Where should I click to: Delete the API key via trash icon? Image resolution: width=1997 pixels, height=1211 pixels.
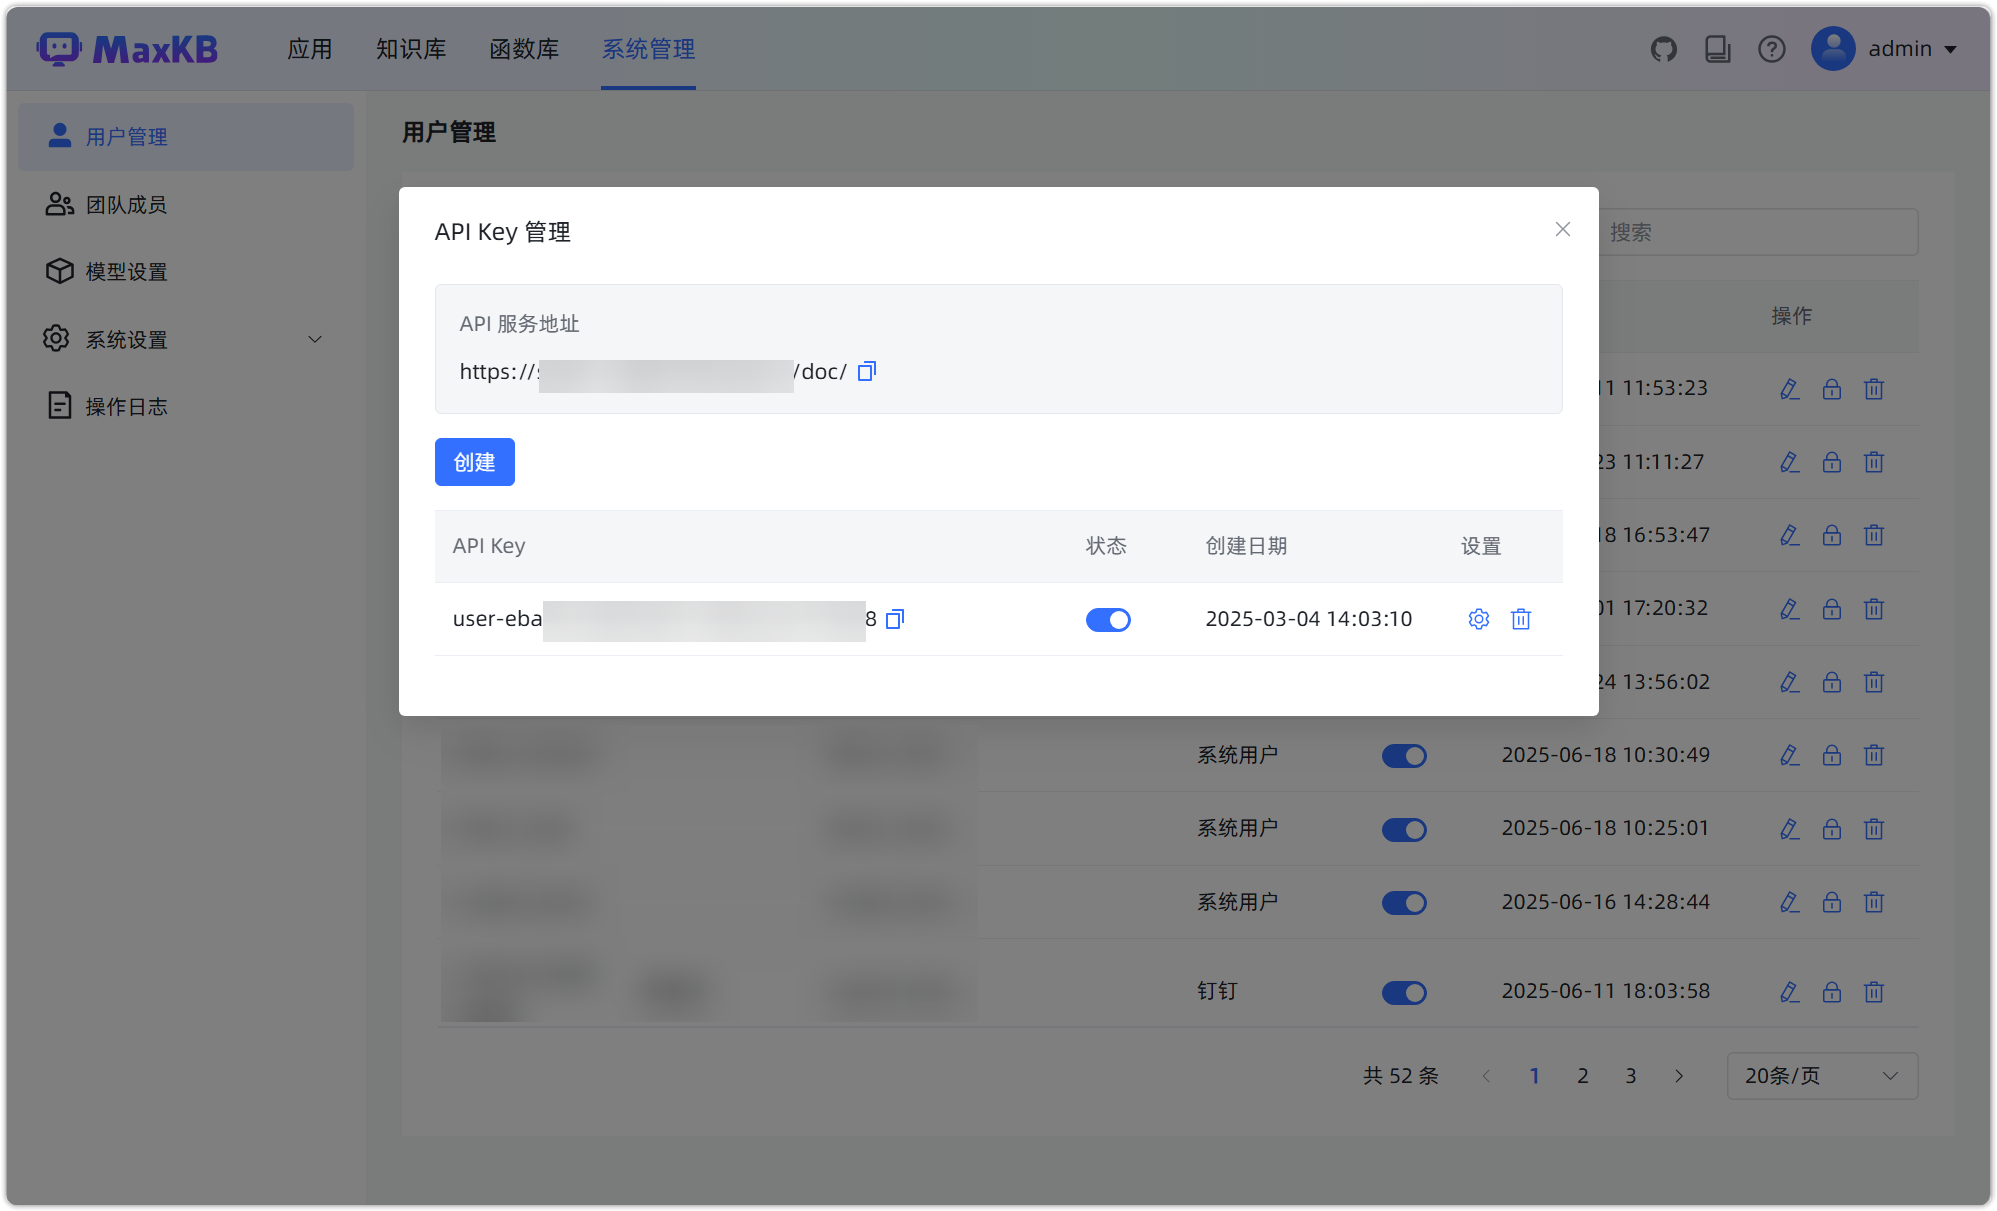pyautogui.click(x=1520, y=619)
